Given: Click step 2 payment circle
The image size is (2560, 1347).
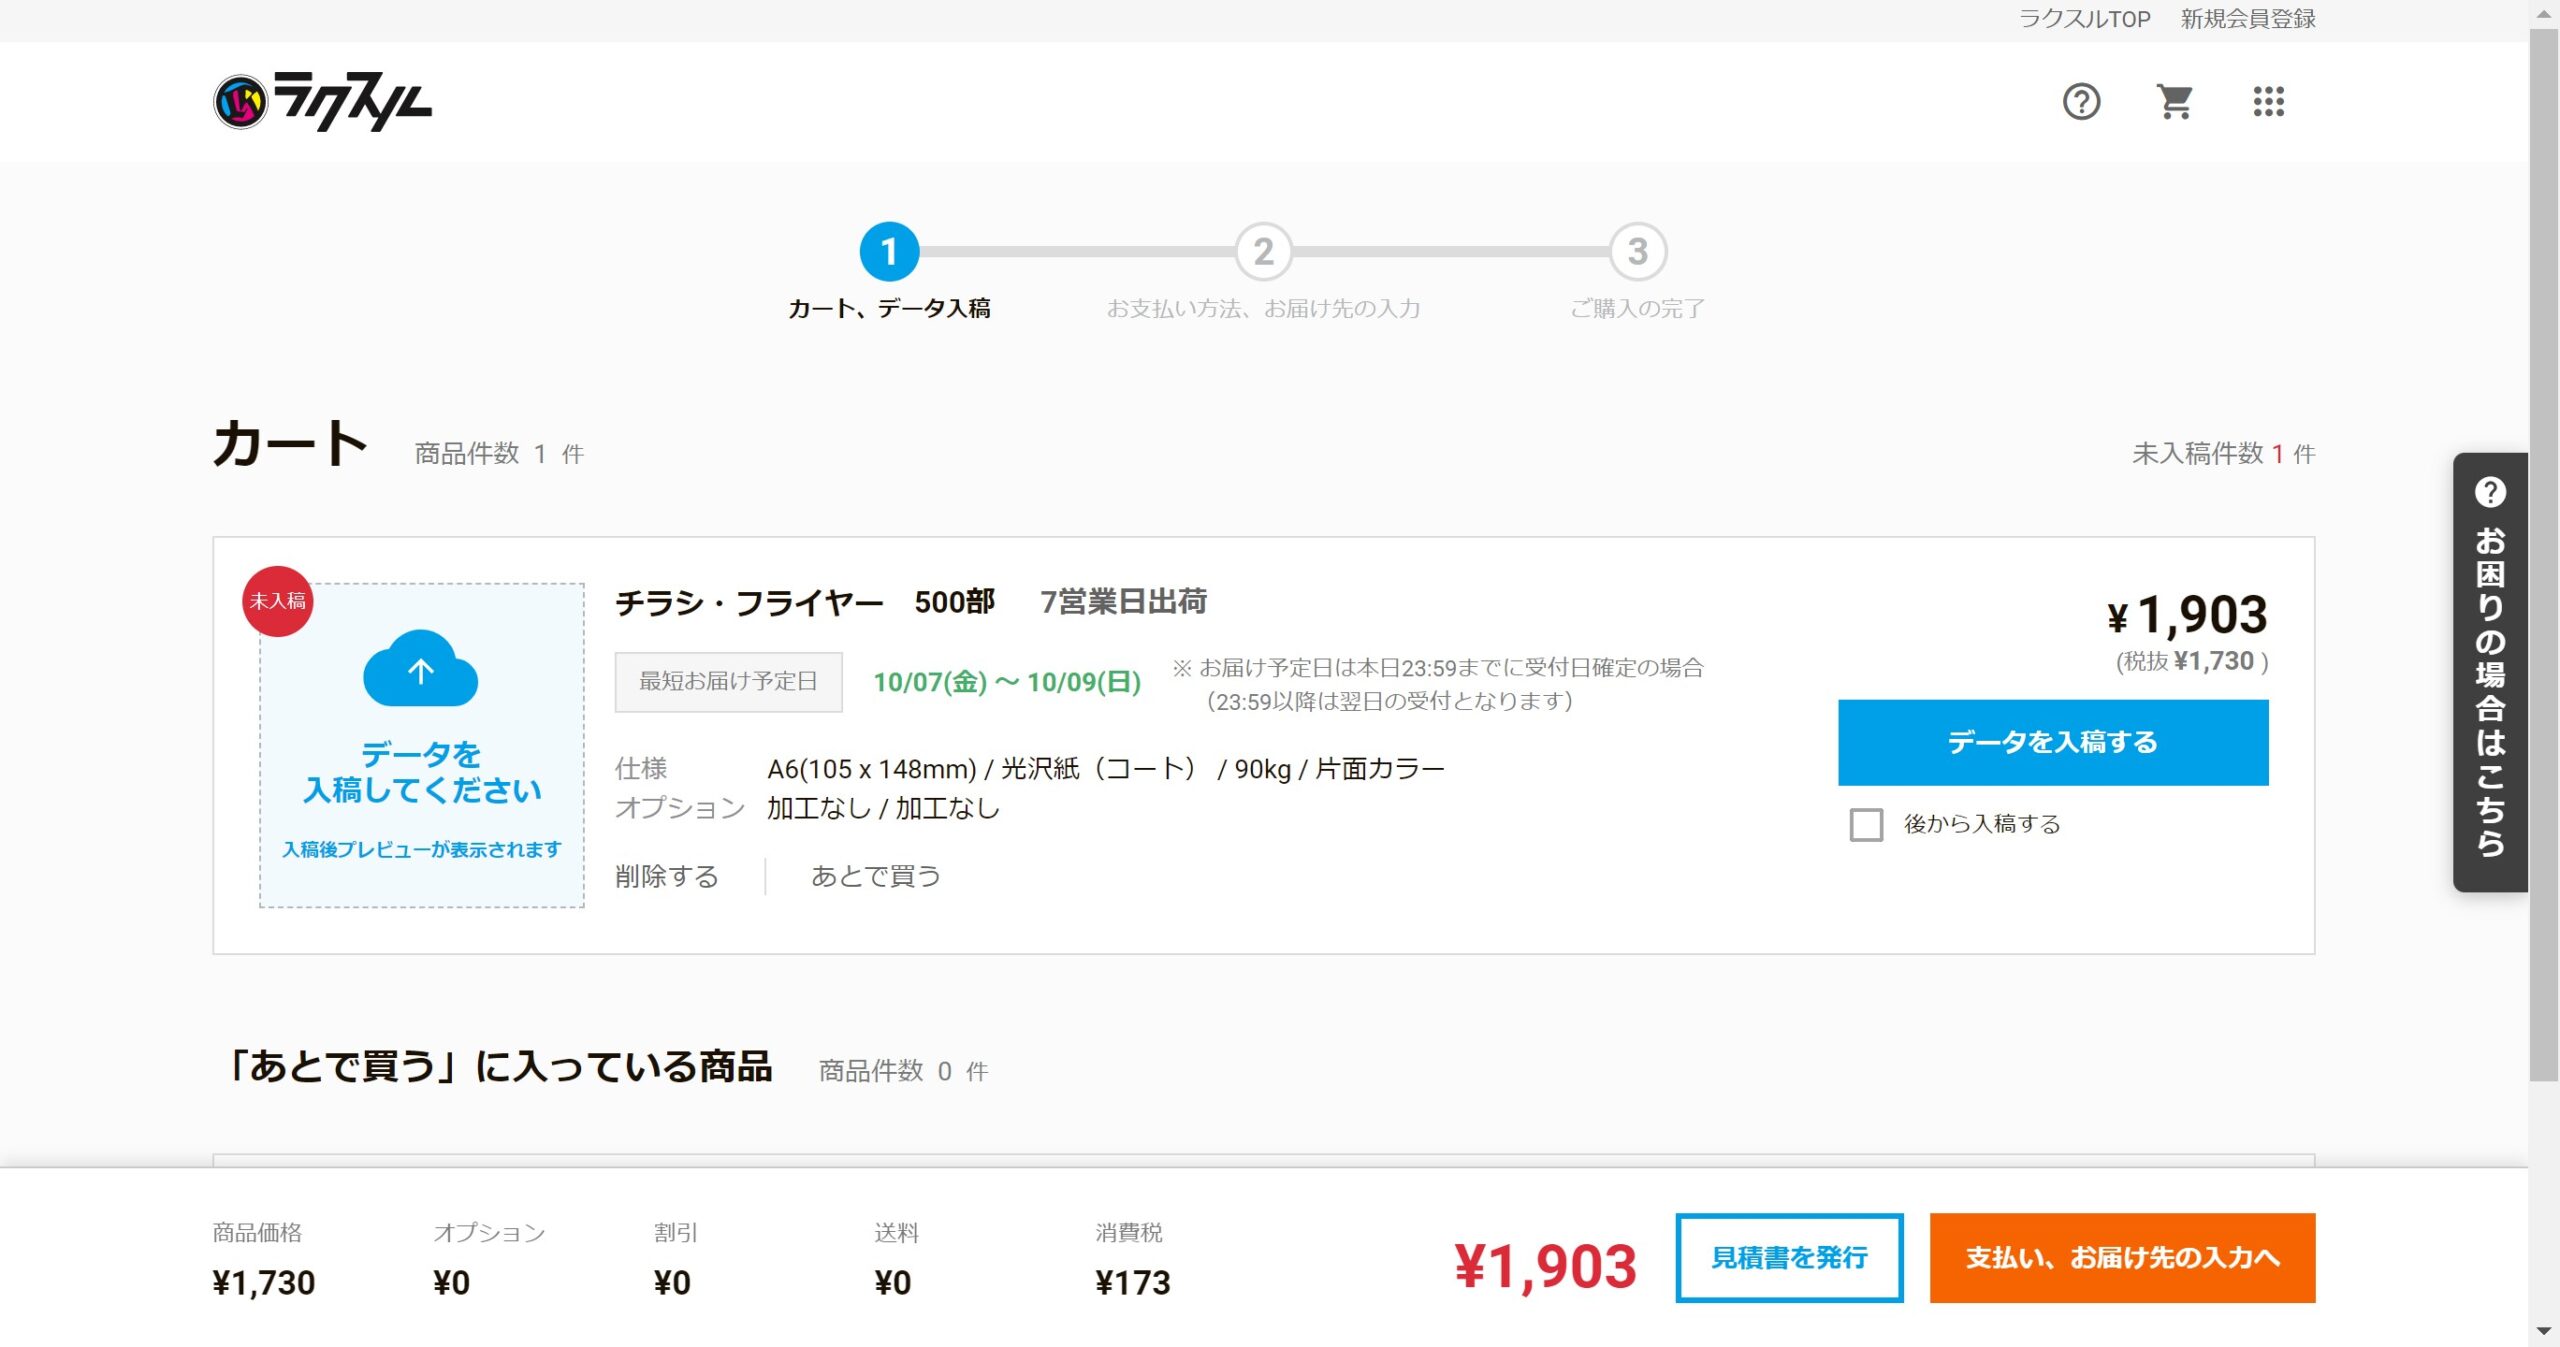Looking at the screenshot, I should [x=1263, y=252].
